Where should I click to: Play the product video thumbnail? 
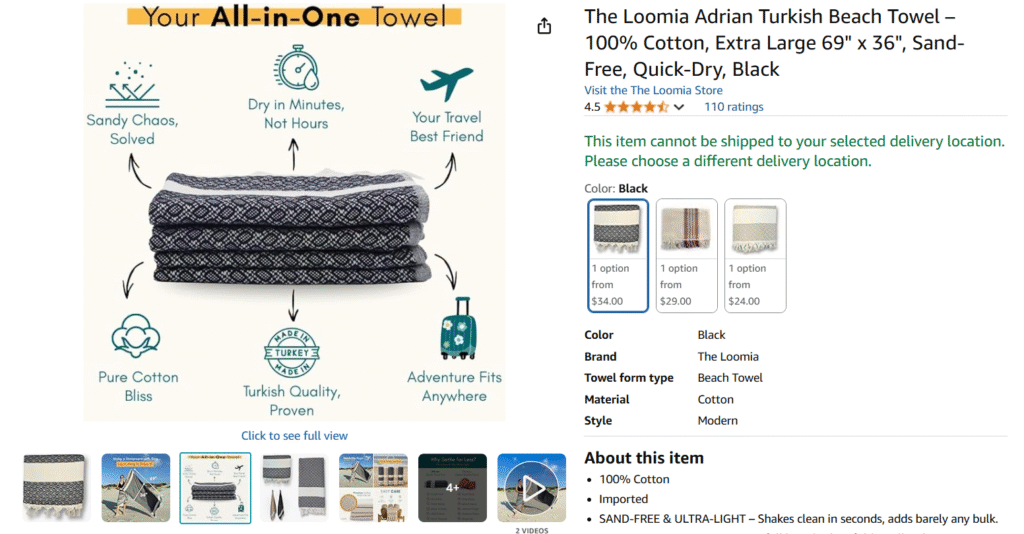point(532,488)
